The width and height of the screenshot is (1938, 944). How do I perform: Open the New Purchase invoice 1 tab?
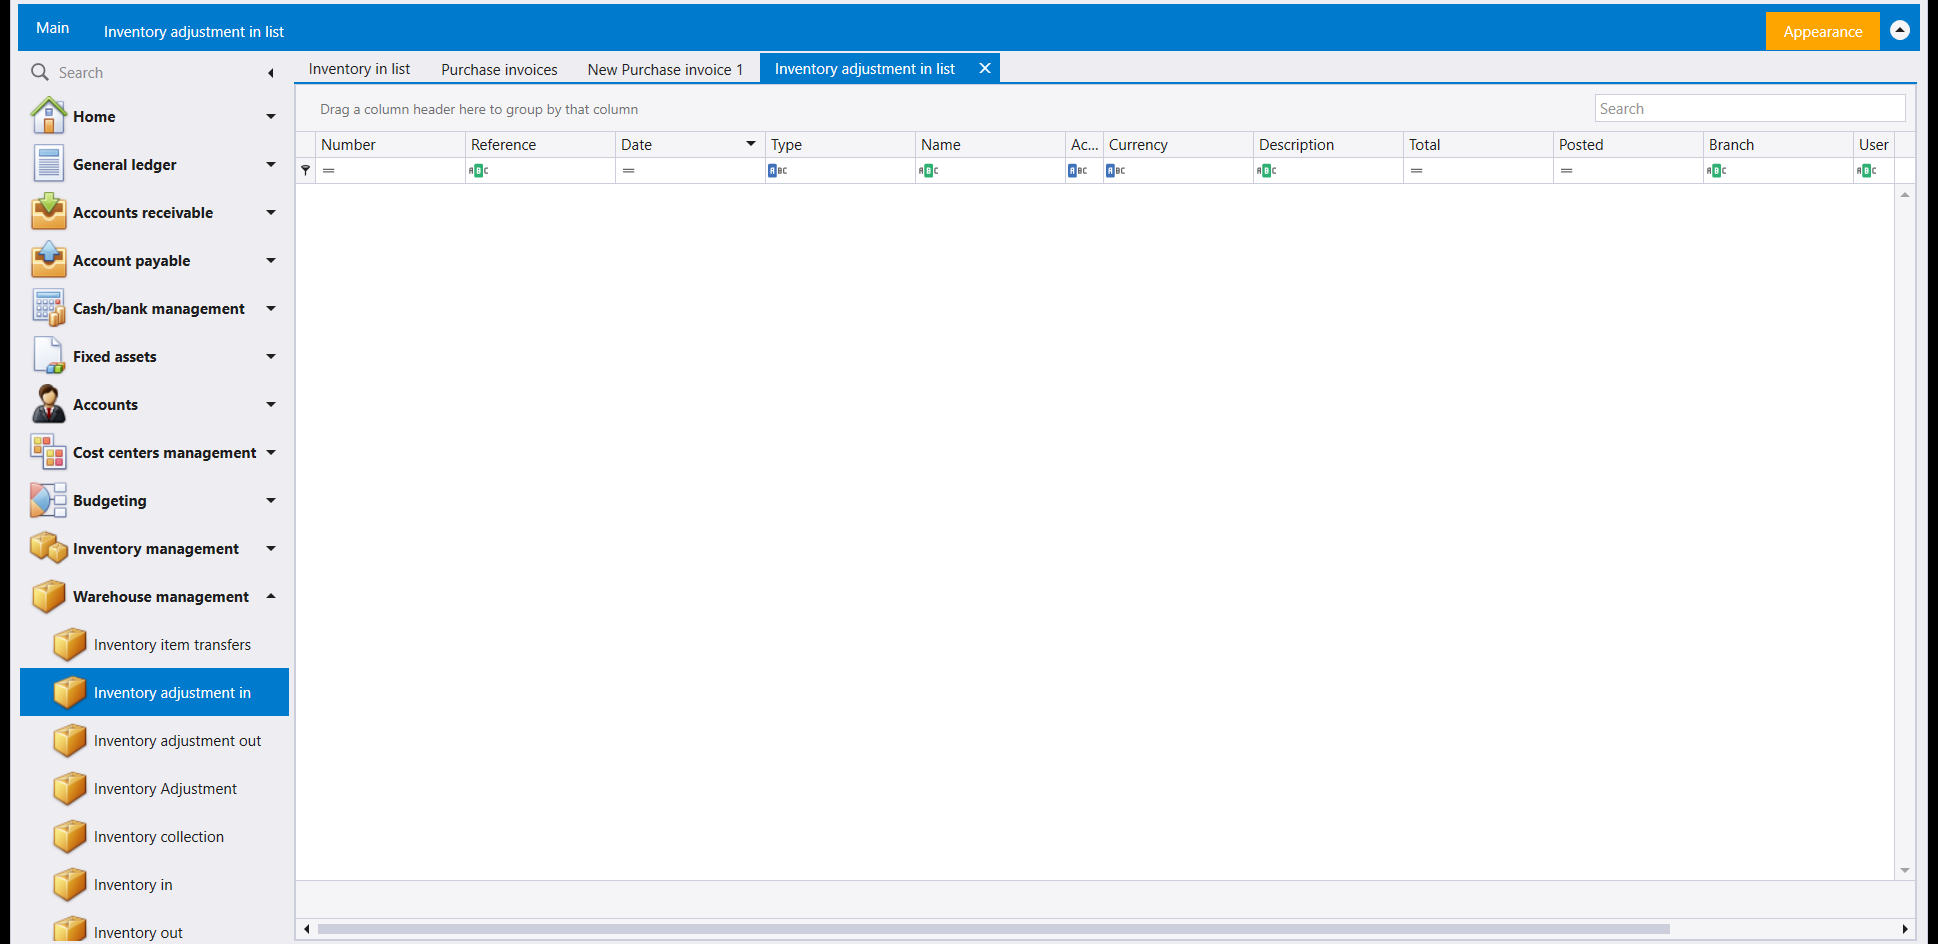click(665, 69)
